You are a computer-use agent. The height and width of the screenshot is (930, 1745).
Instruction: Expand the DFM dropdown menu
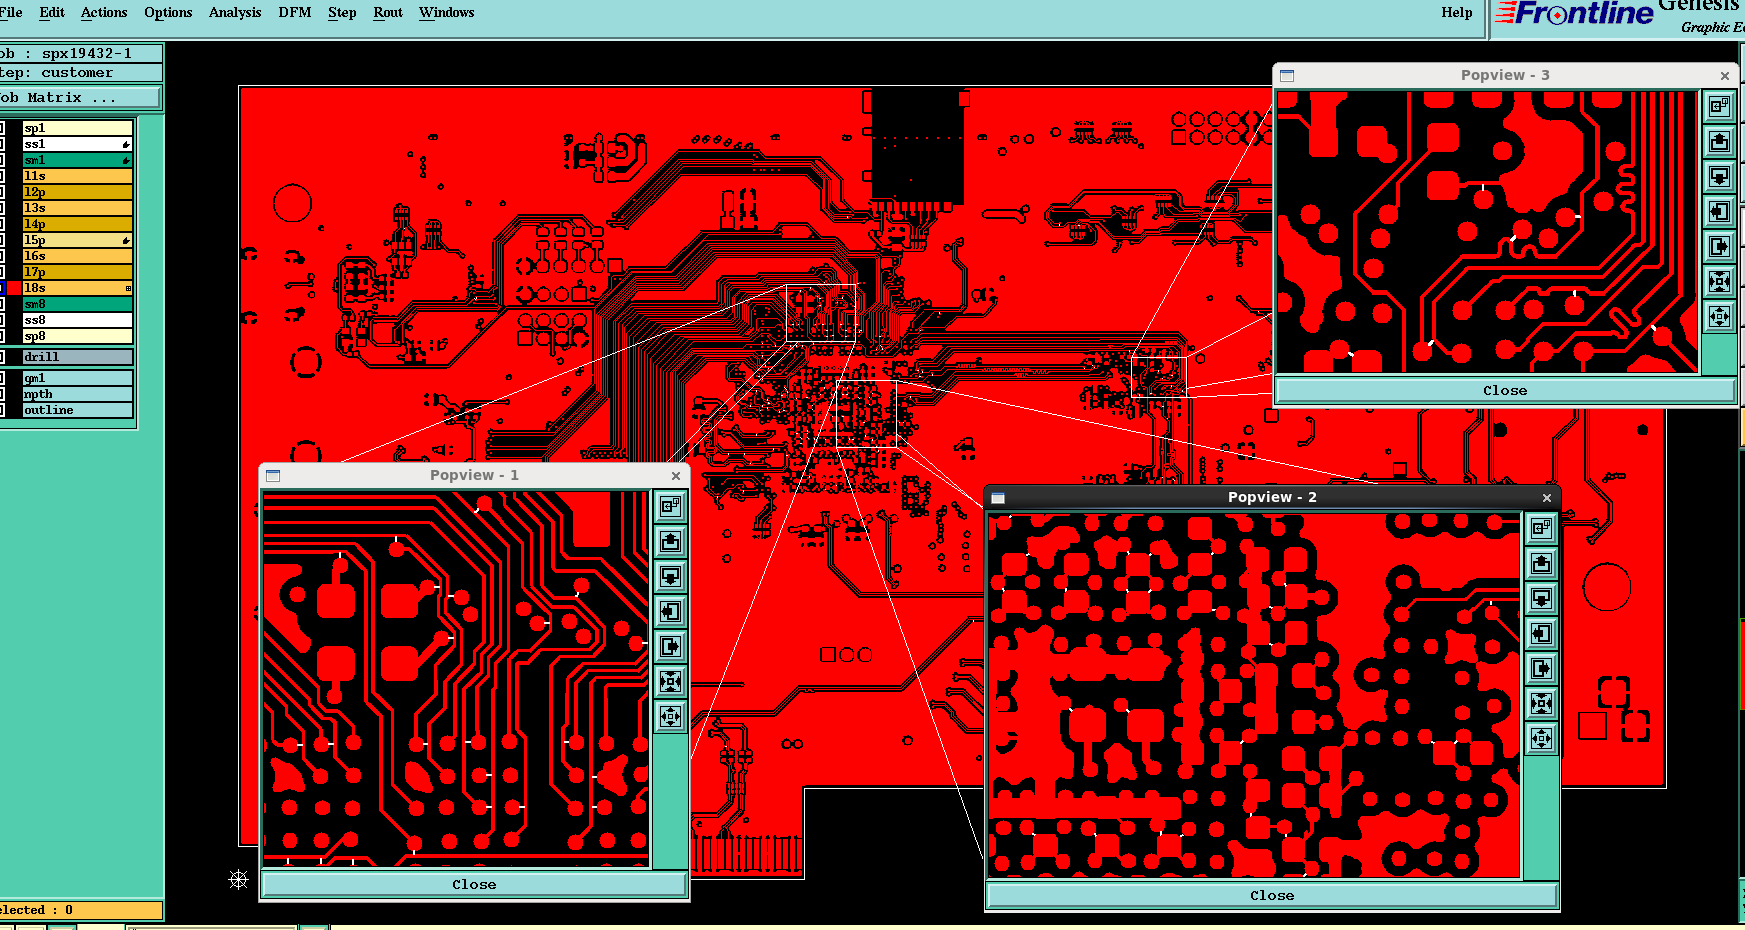[x=294, y=13]
